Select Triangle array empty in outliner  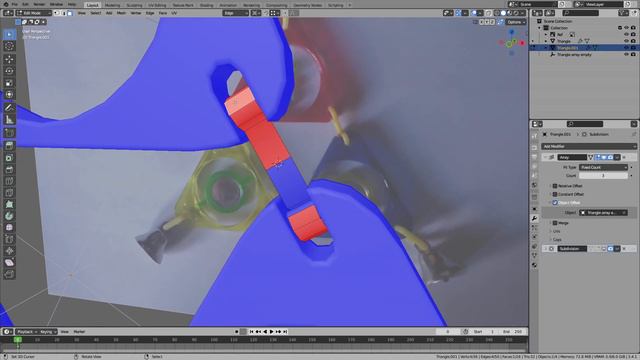574,54
